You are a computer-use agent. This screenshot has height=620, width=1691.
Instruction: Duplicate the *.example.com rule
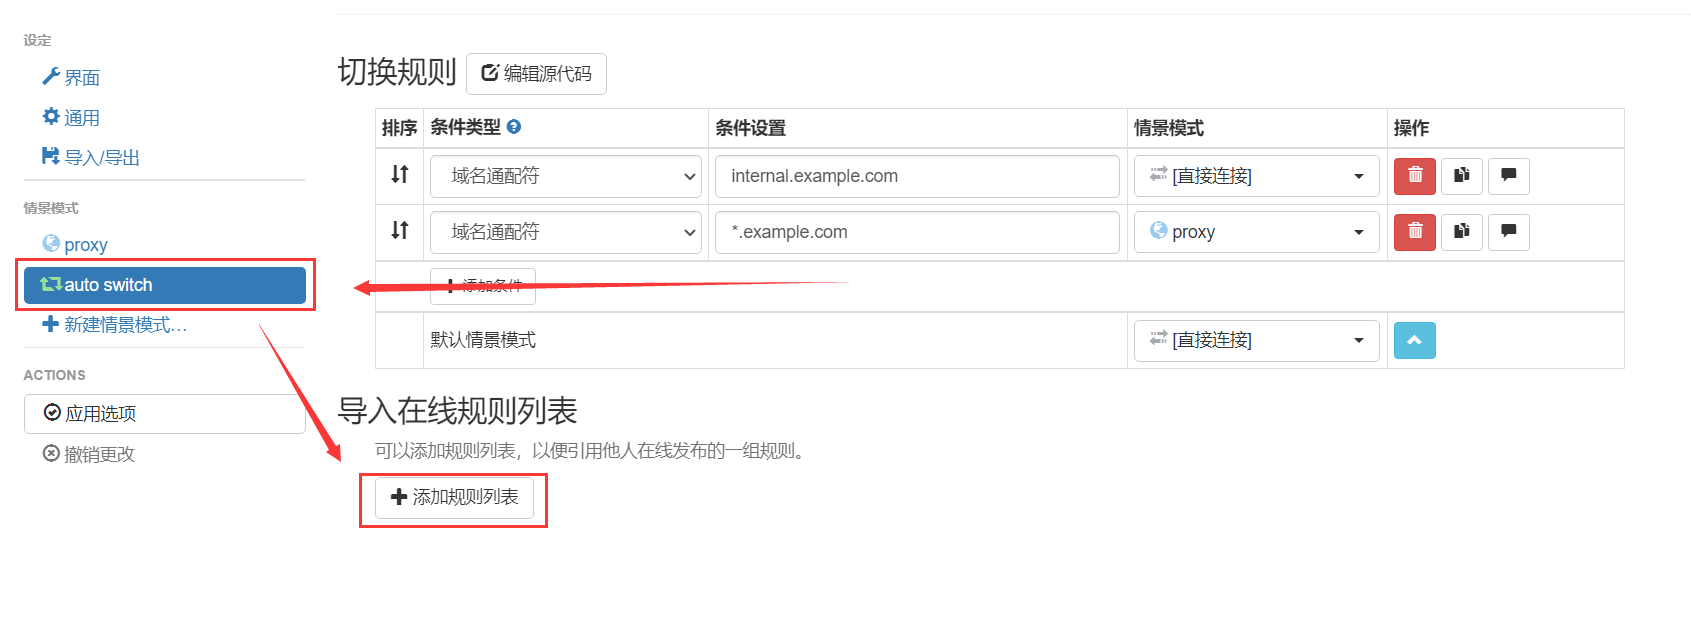click(1461, 232)
